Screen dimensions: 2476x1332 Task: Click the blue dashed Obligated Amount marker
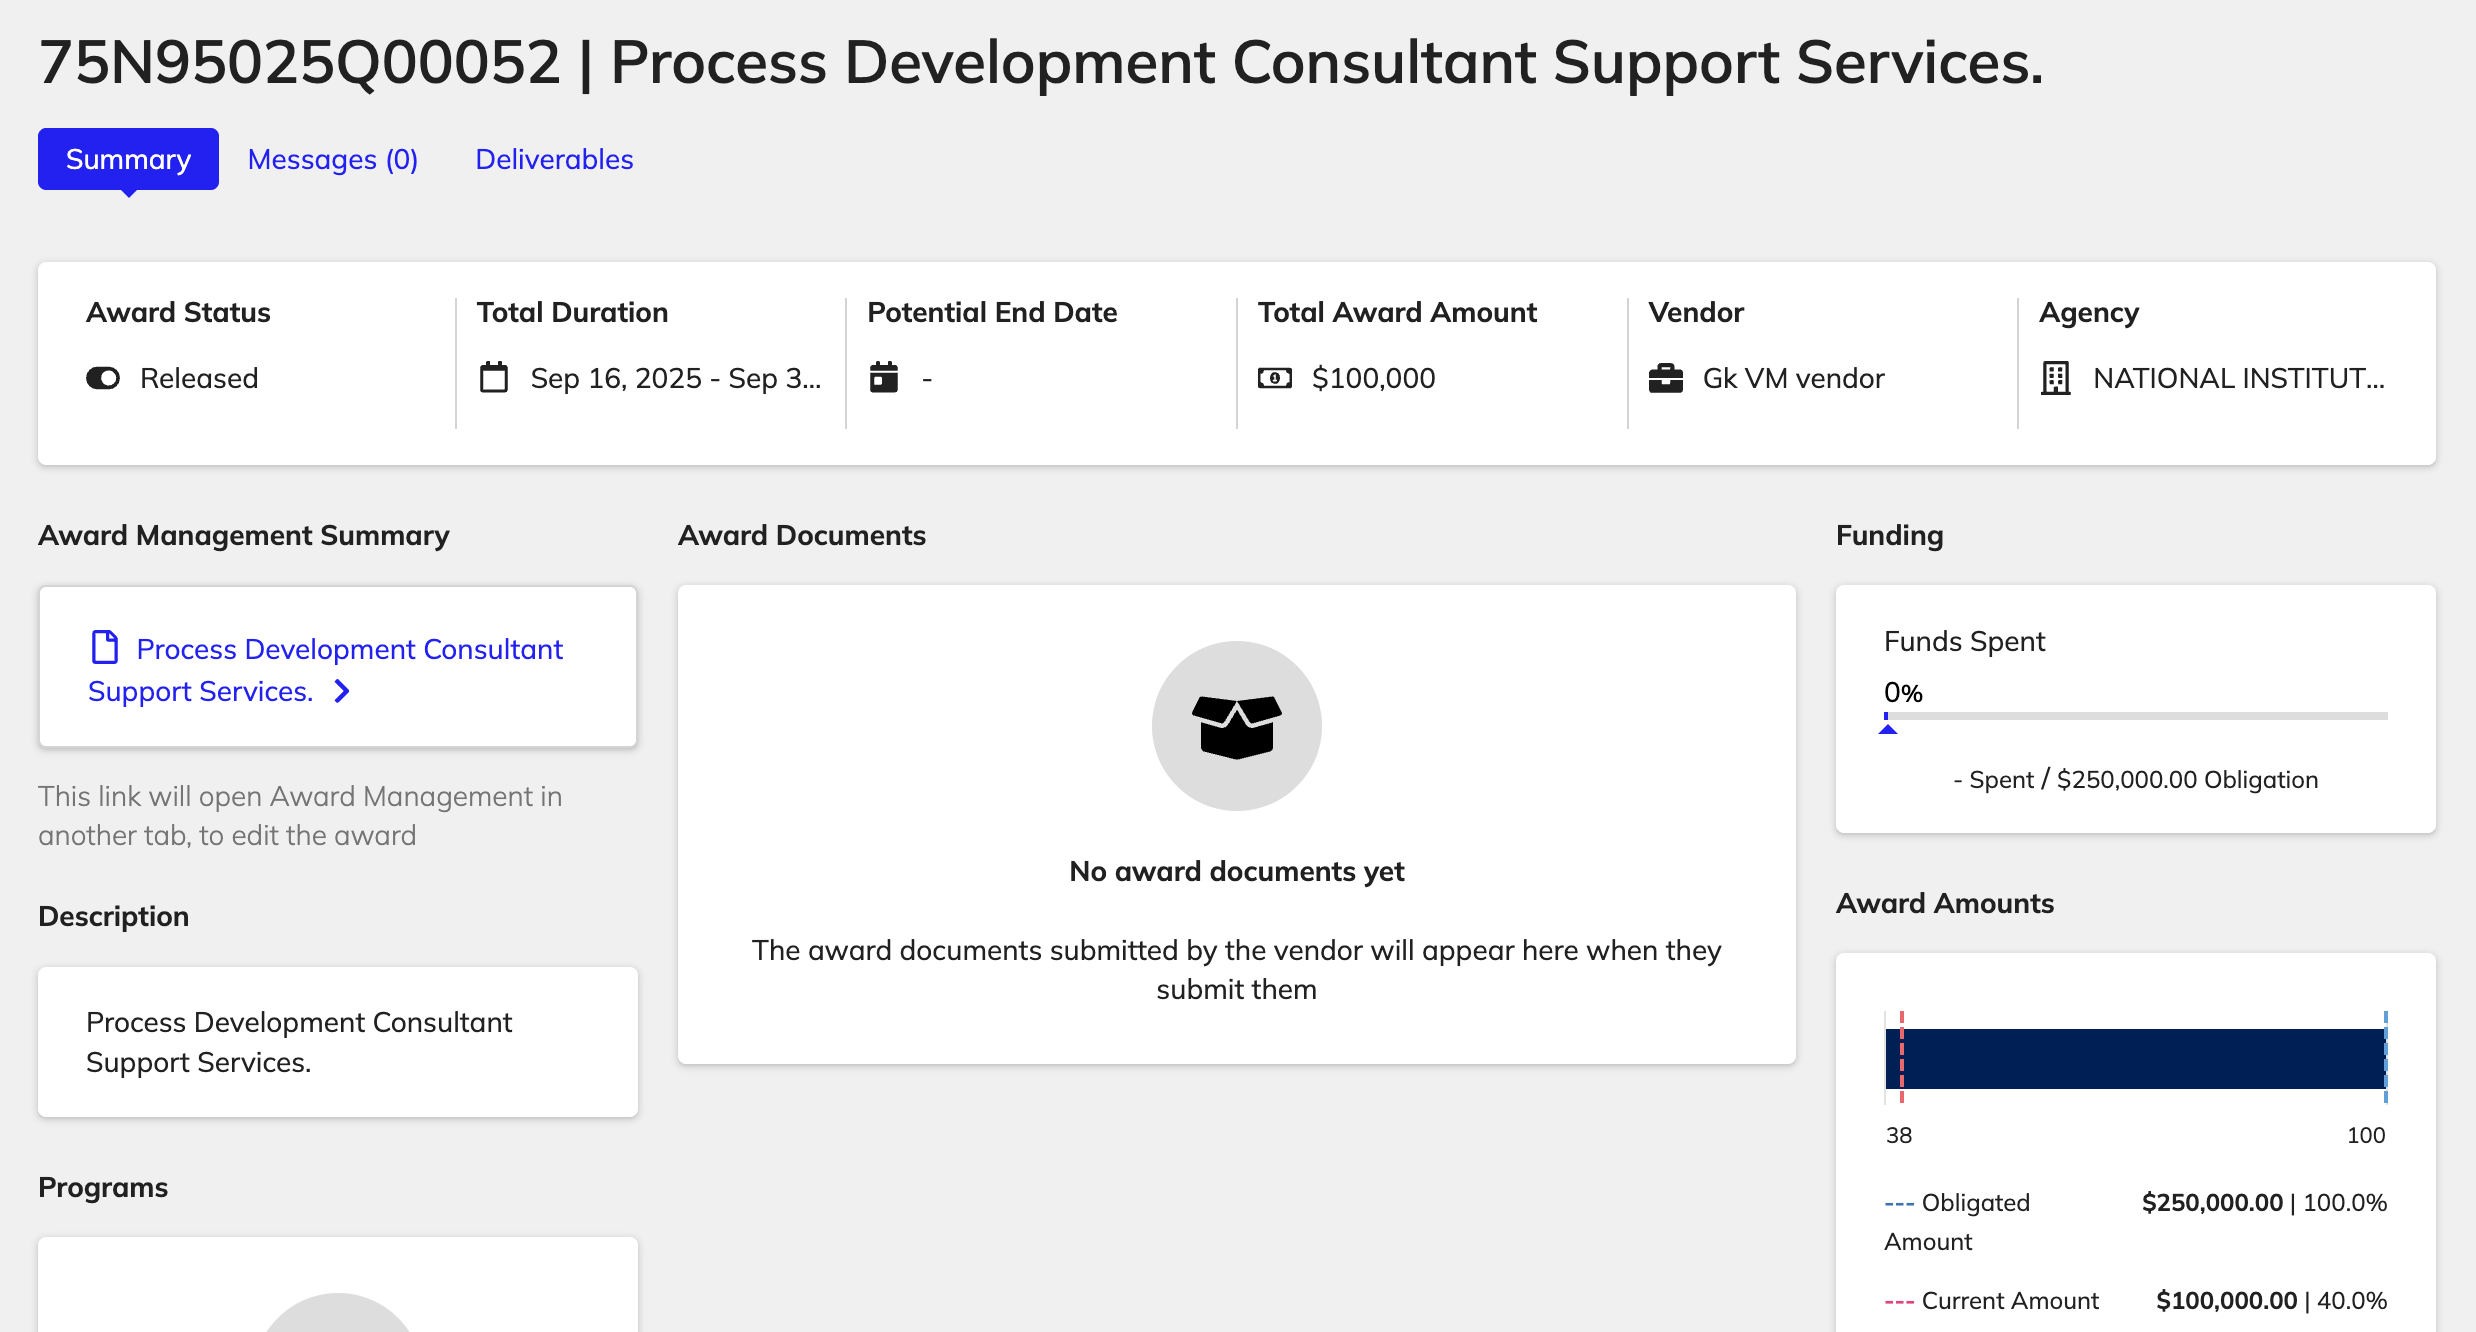coord(2386,1057)
